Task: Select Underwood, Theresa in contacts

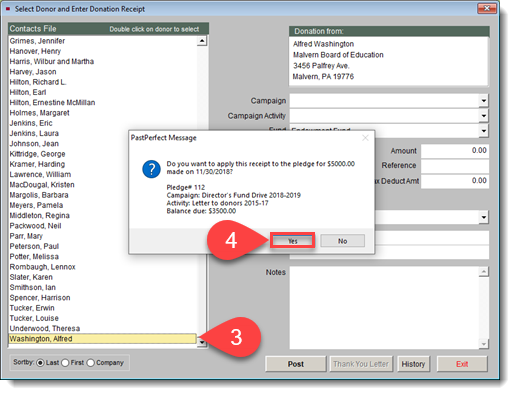Action: [45, 329]
